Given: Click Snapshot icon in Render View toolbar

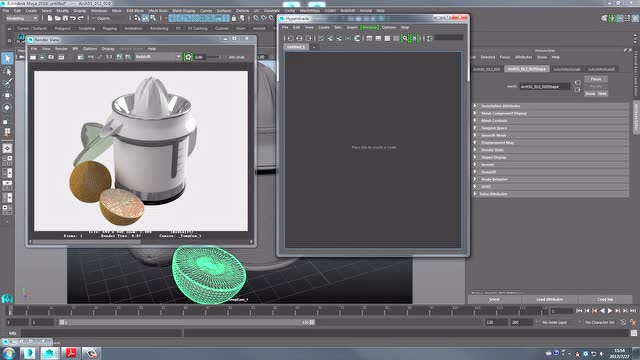Looking at the screenshot, I should tap(51, 57).
